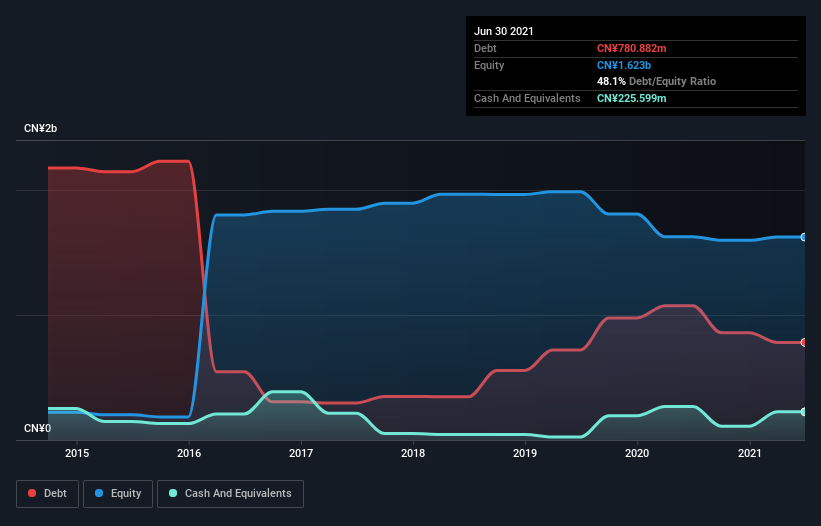This screenshot has width=821, height=526.
Task: Click the 48.1% Debt/Equity Ratio text
Action: click(x=656, y=81)
